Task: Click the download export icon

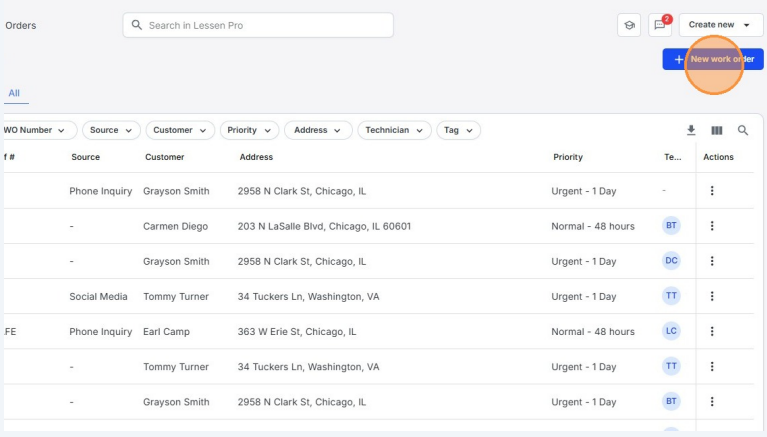Action: tap(690, 130)
